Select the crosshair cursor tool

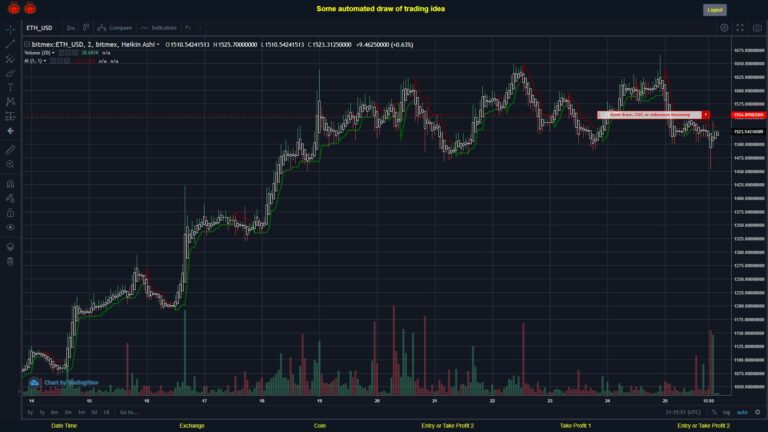coord(10,30)
